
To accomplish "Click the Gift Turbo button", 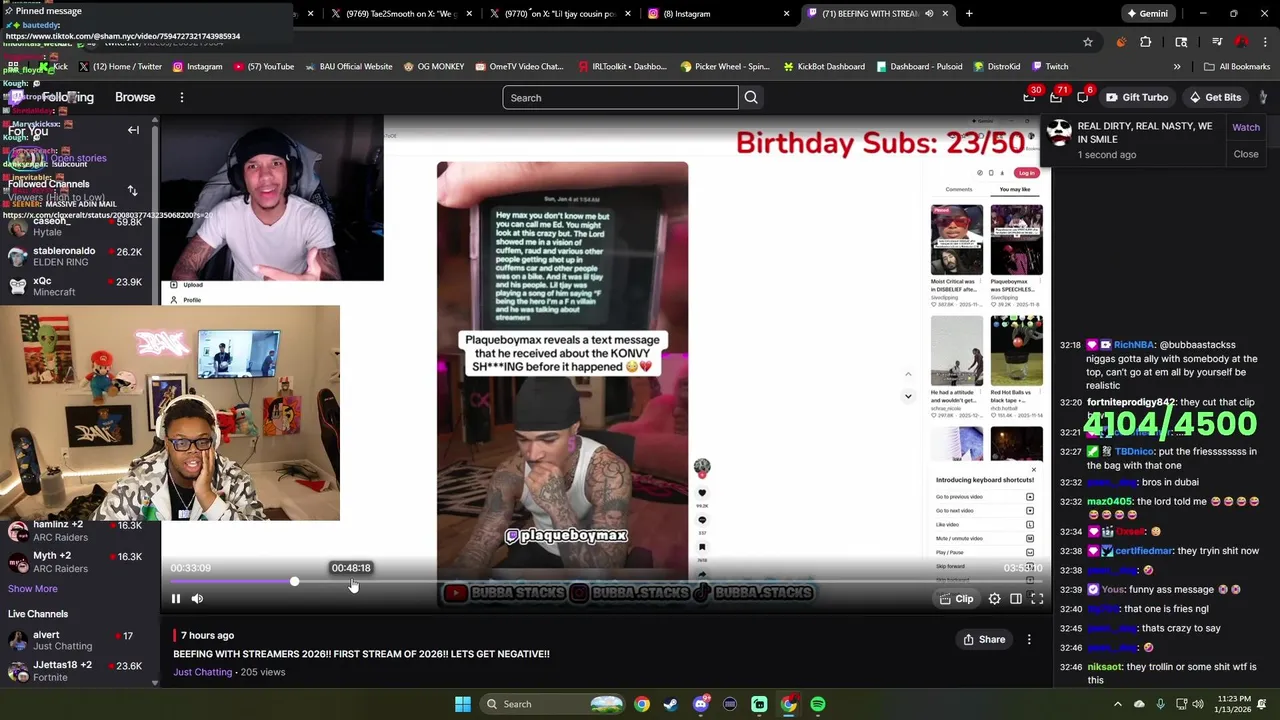I will click(x=1137, y=97).
